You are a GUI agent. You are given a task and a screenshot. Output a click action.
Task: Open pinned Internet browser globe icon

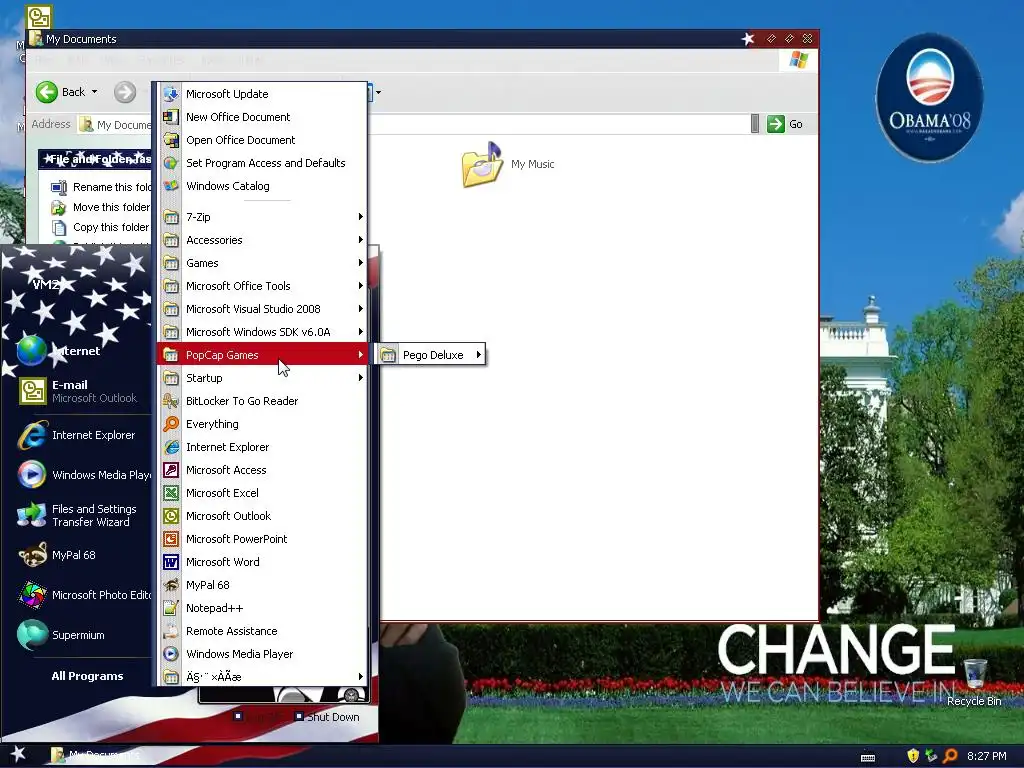pyautogui.click(x=31, y=351)
